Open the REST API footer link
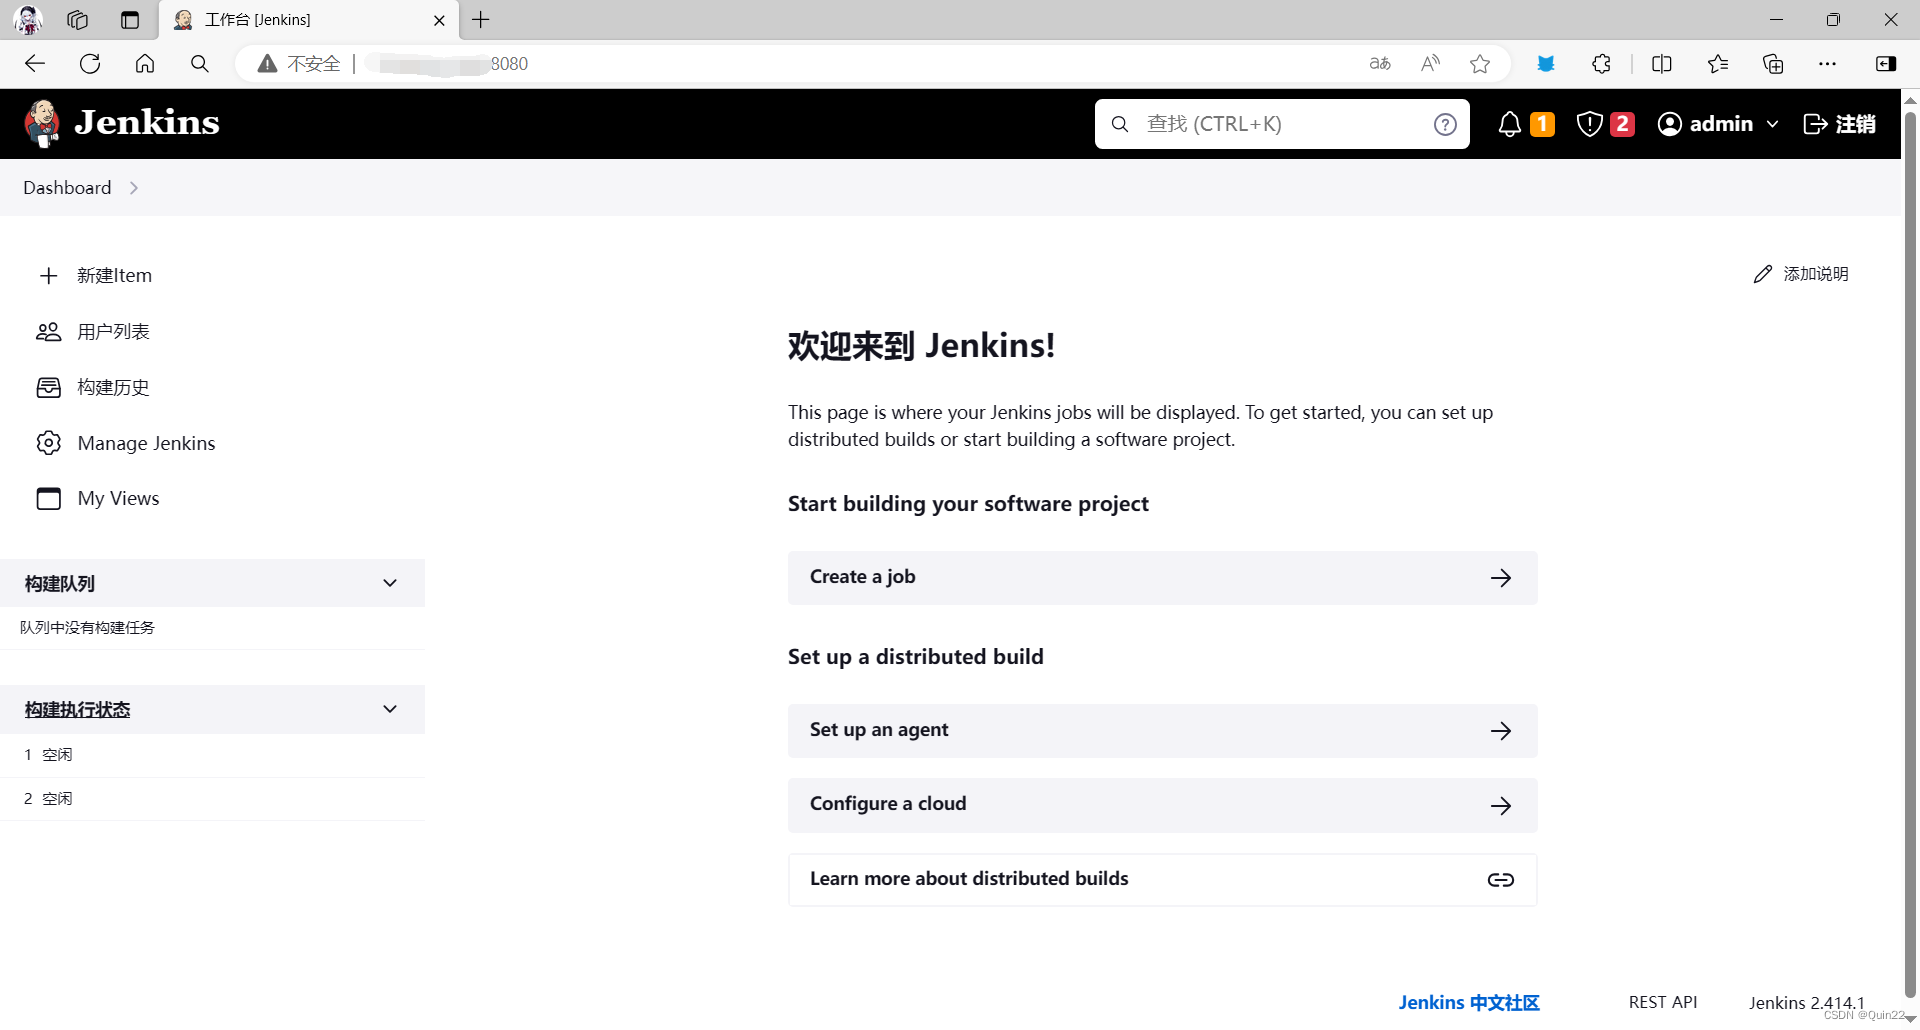The height and width of the screenshot is (1030, 1920). click(1662, 1002)
